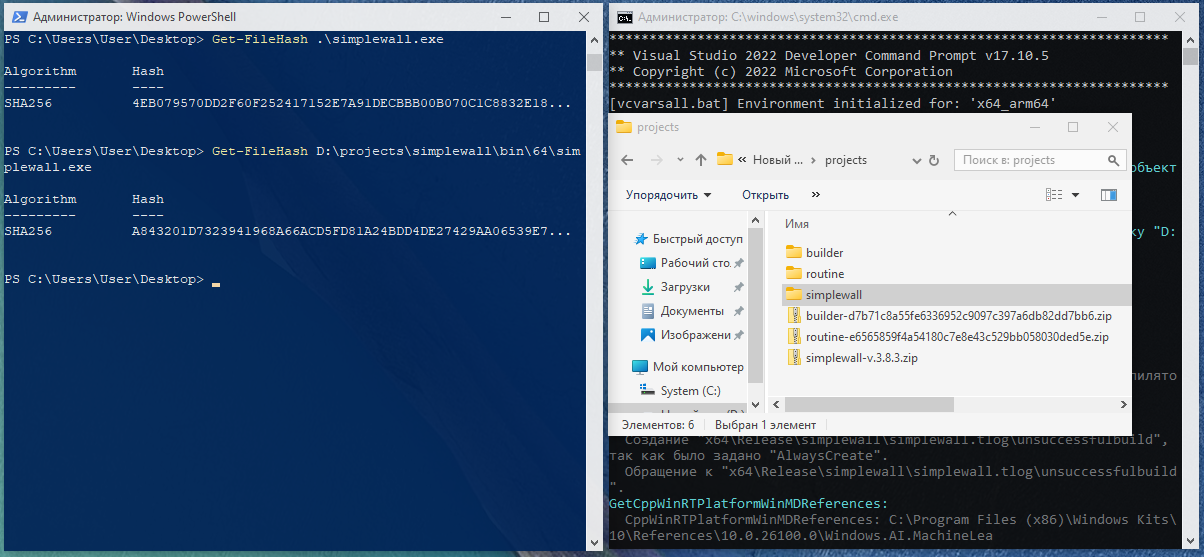Open the 'Упорядочить' menu

[x=669, y=195]
